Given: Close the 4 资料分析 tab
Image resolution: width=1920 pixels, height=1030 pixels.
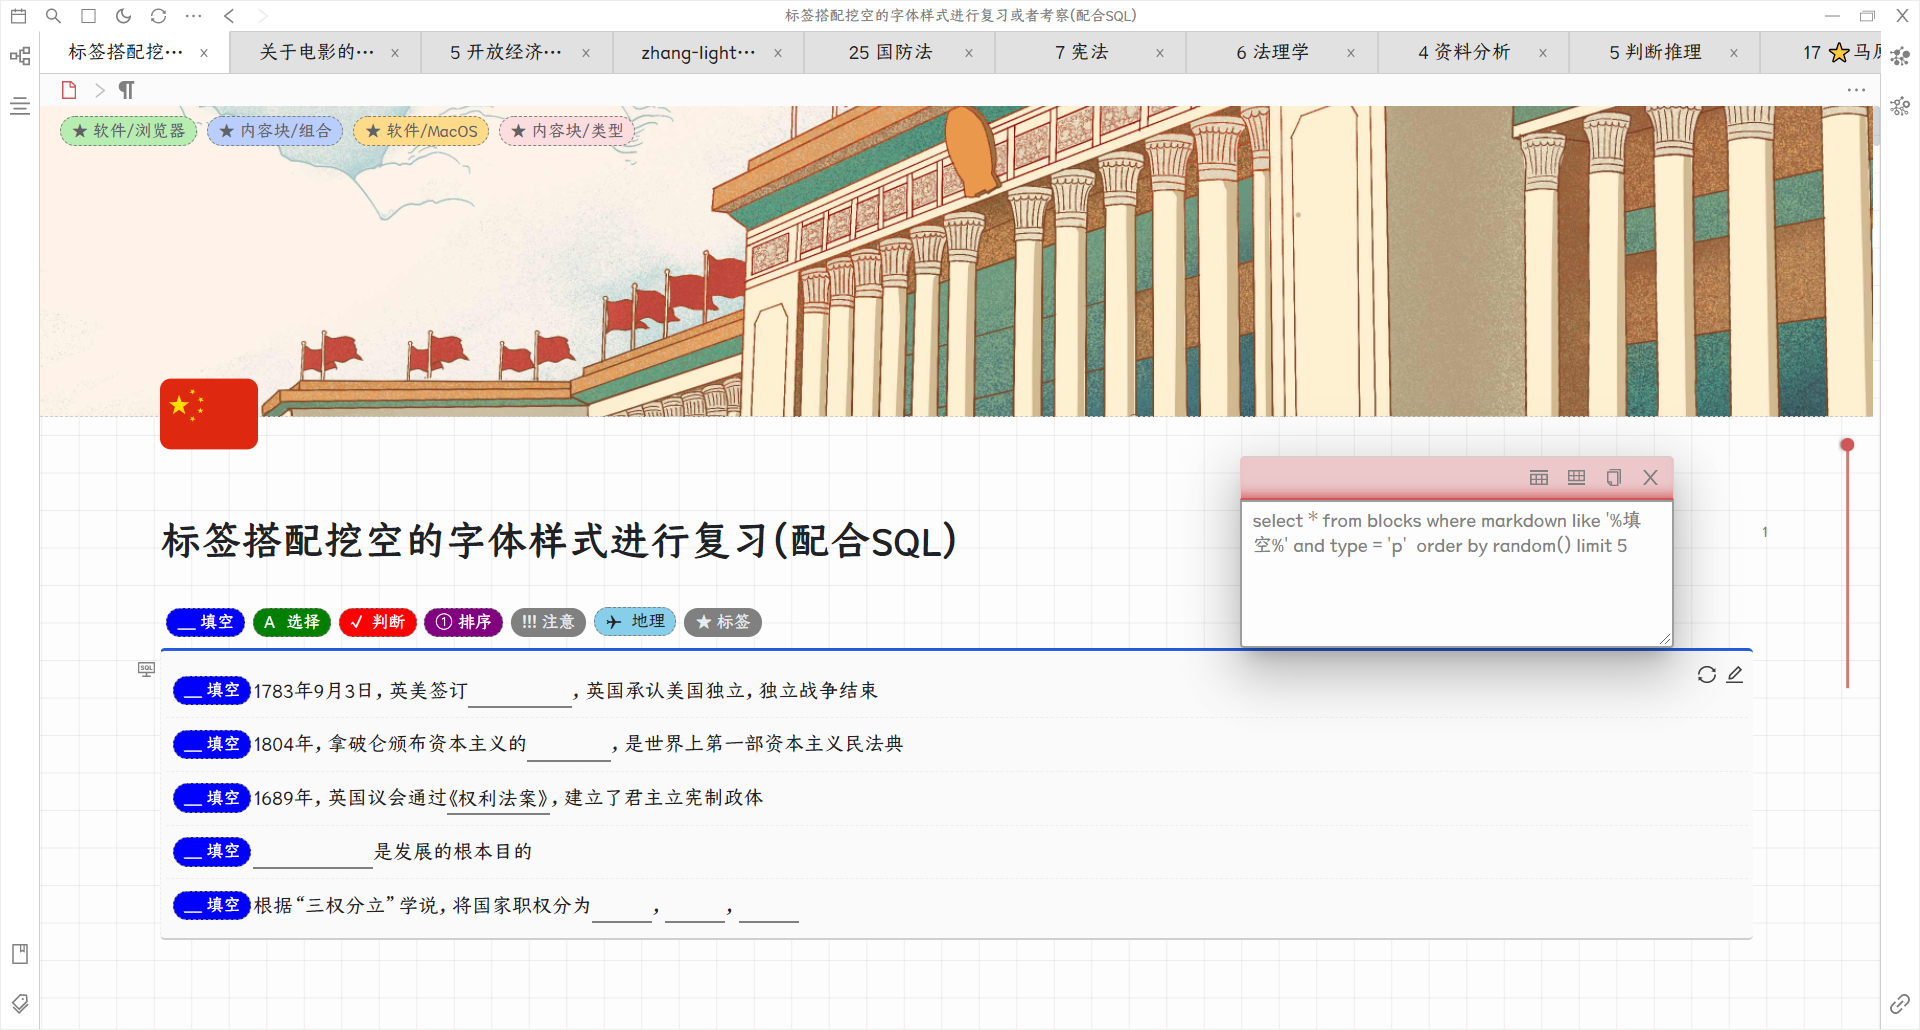Looking at the screenshot, I should [1543, 53].
